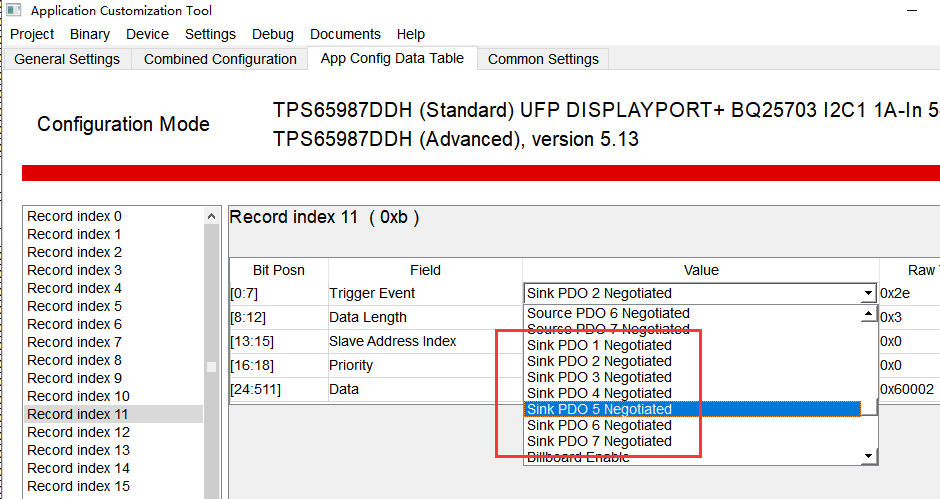
Task: Select Record index 7
Action: (x=113, y=342)
